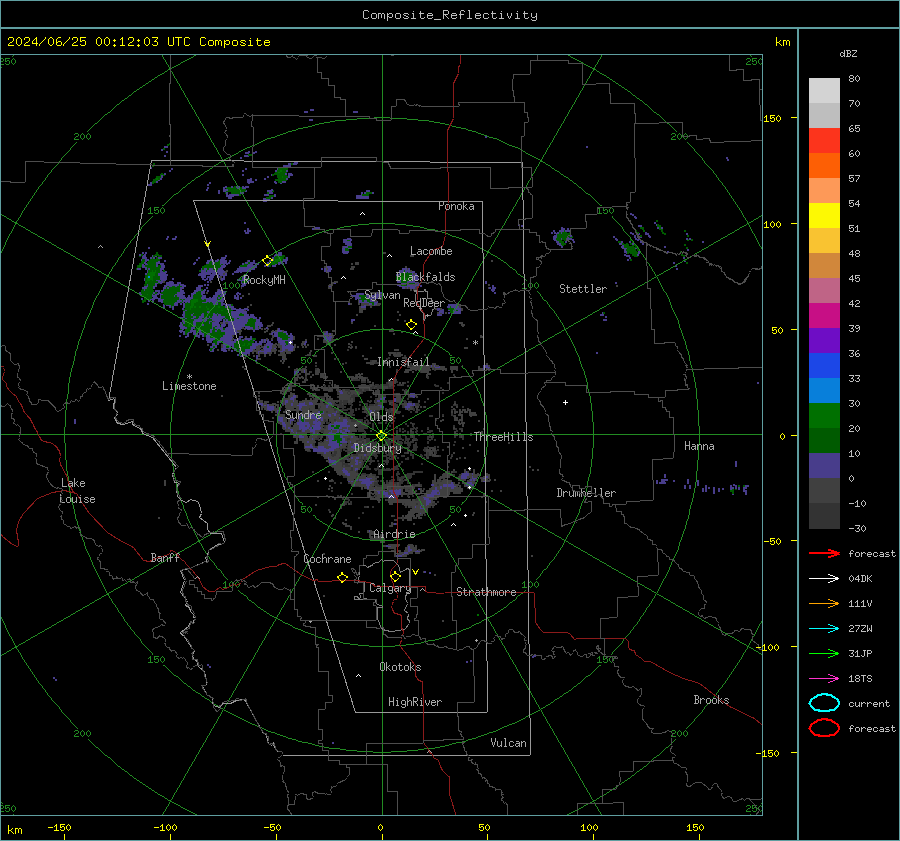Click the red forecast arrow in legend

coord(824,553)
